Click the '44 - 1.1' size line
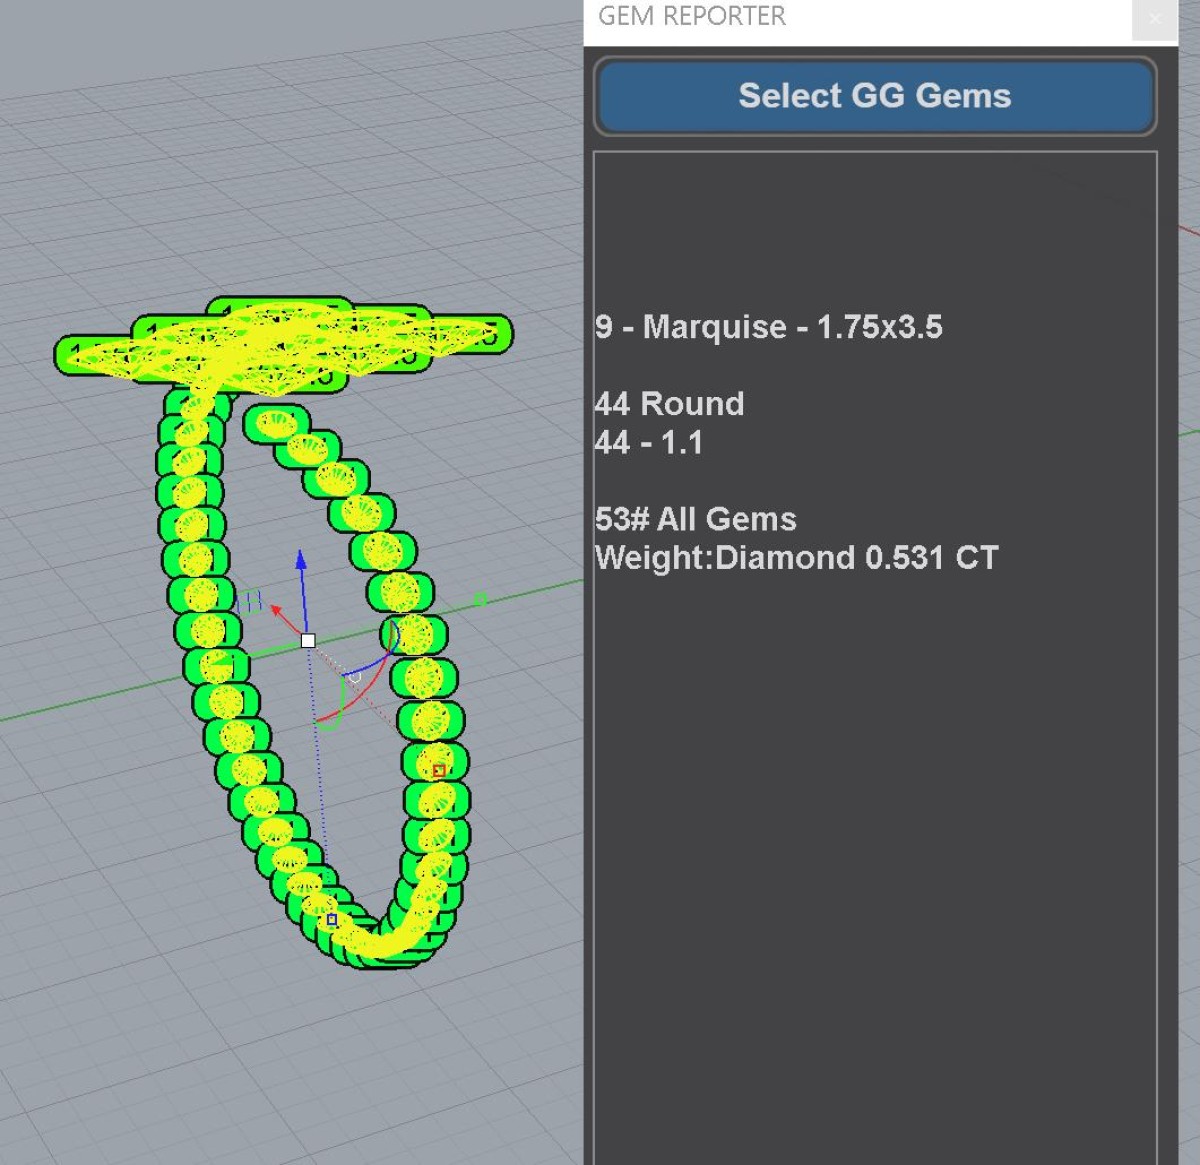The height and width of the screenshot is (1165, 1200). (x=648, y=442)
